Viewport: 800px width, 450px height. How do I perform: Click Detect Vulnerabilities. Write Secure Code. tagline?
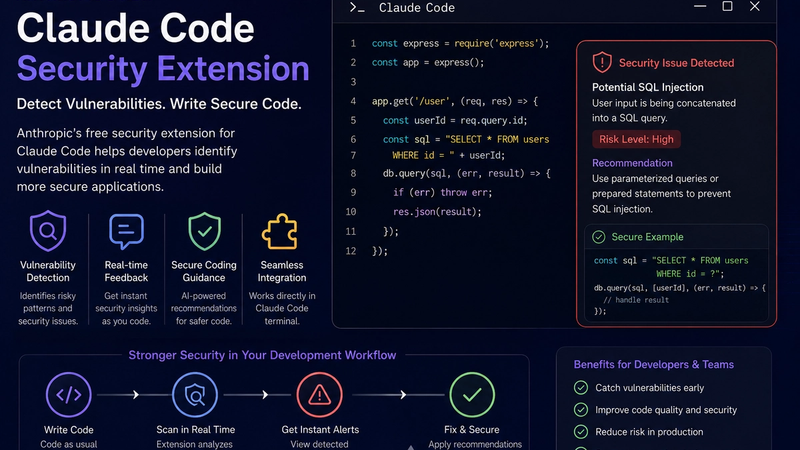click(159, 104)
